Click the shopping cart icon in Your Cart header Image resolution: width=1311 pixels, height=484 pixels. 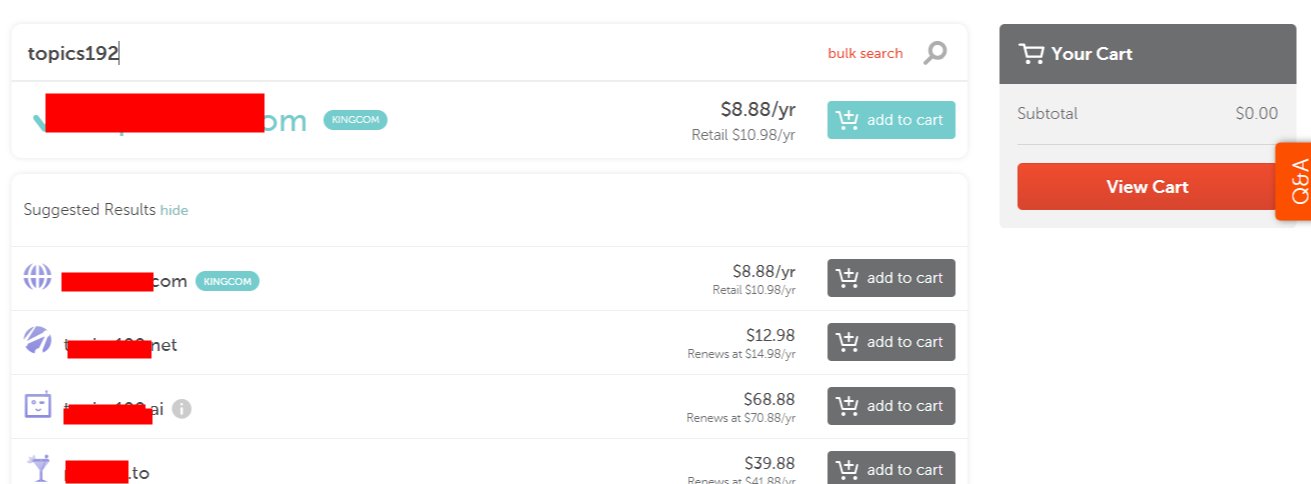(1031, 54)
